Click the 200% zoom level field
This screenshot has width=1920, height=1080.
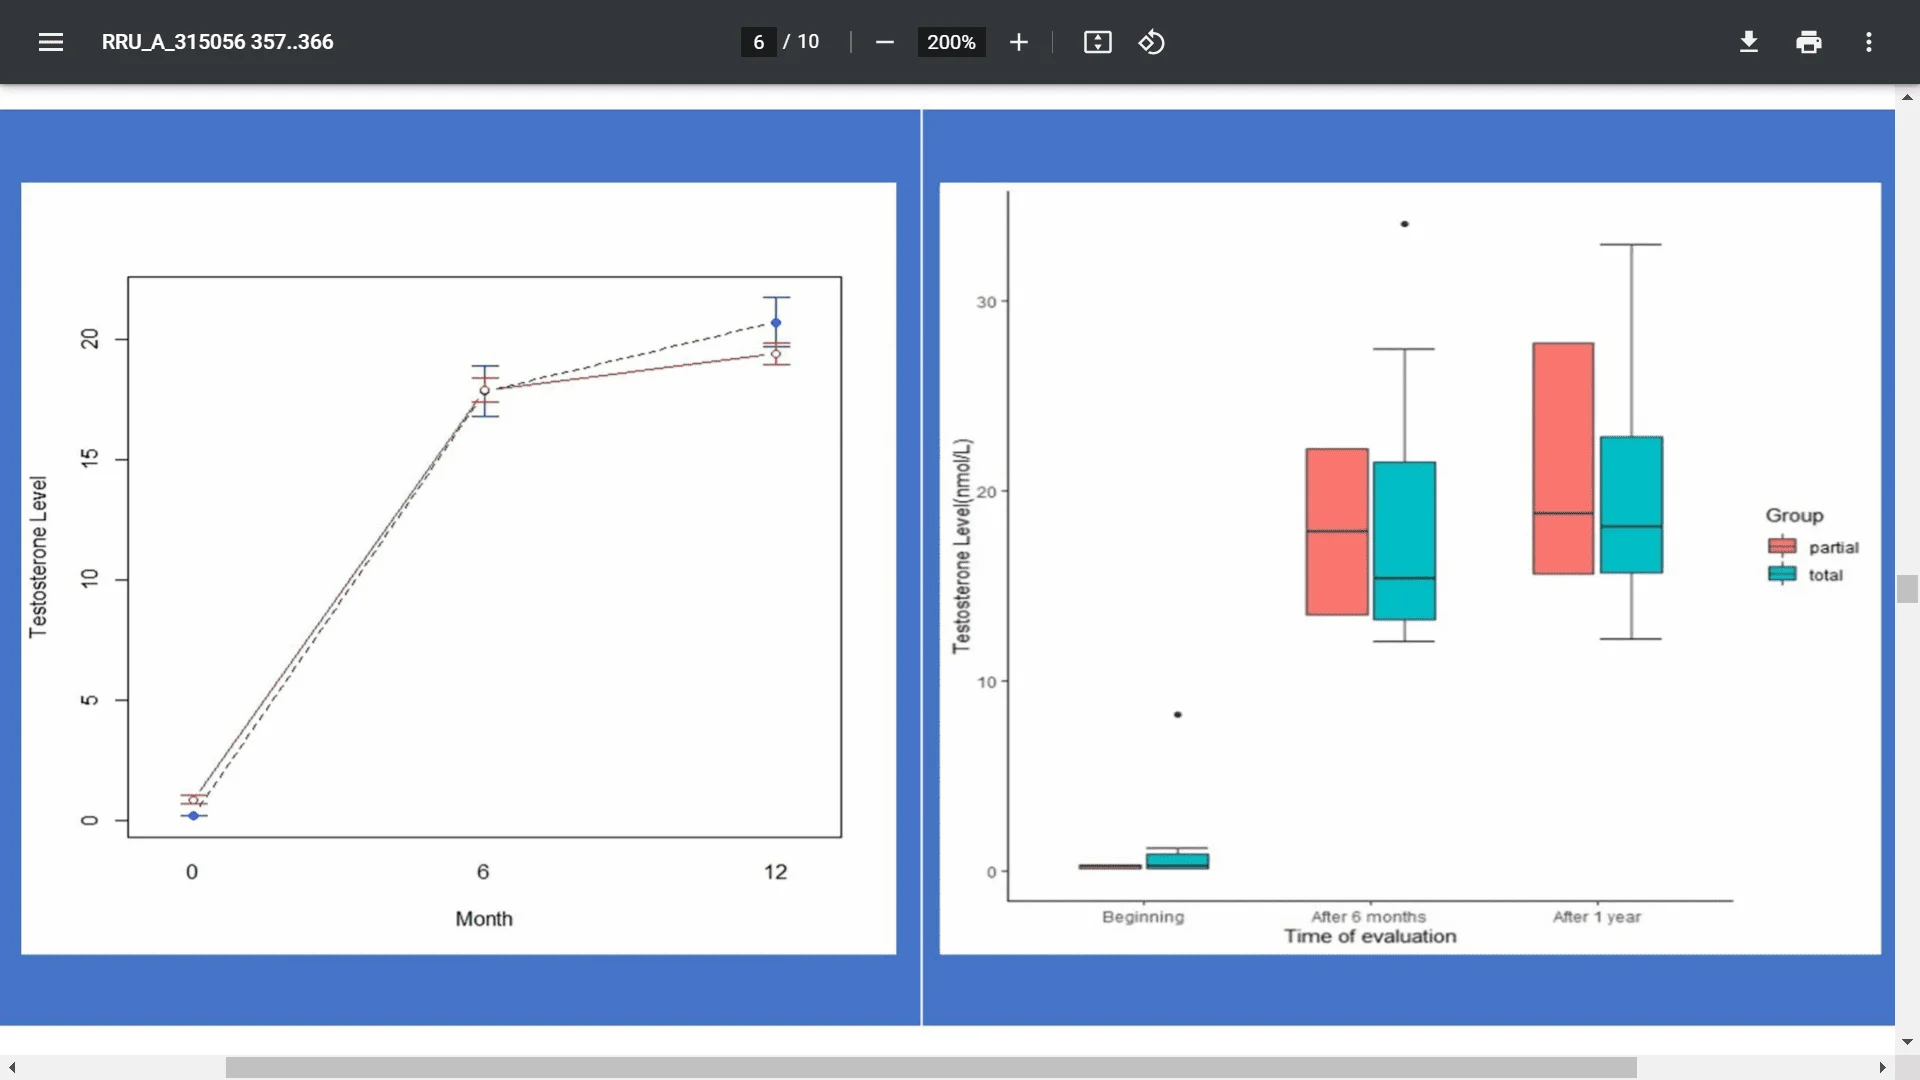click(951, 42)
